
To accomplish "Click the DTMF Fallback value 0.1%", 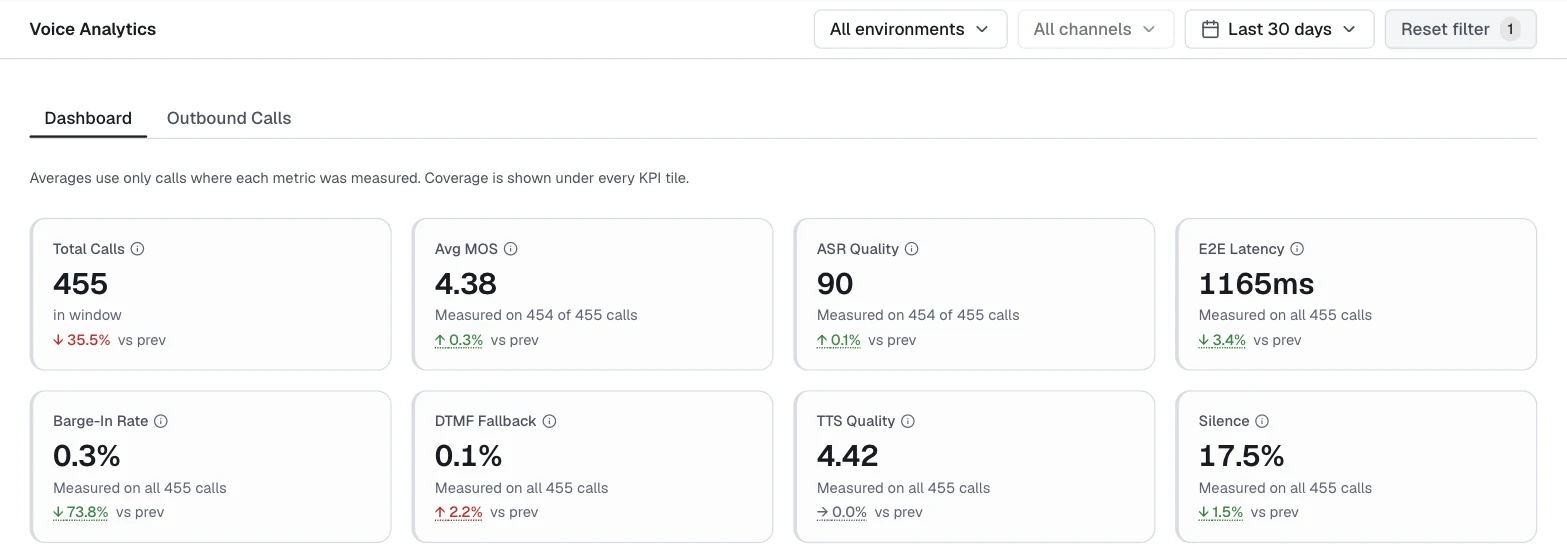I will (468, 456).
